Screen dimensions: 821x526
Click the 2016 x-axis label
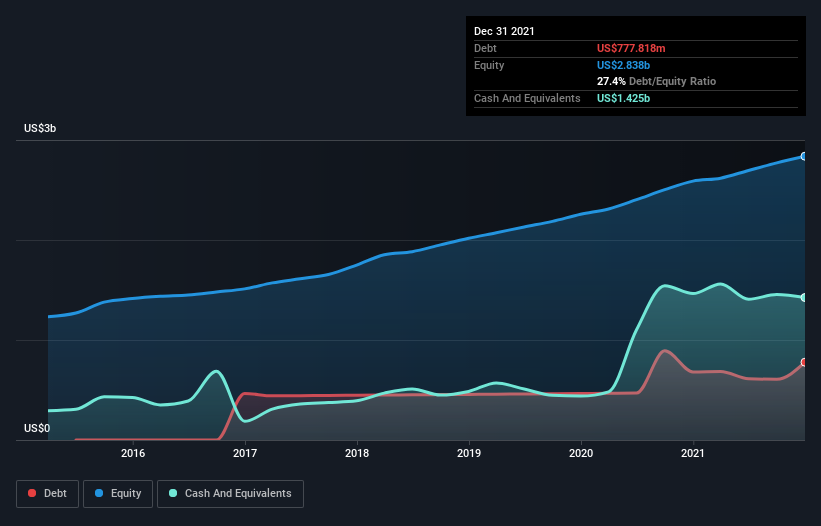click(x=133, y=453)
